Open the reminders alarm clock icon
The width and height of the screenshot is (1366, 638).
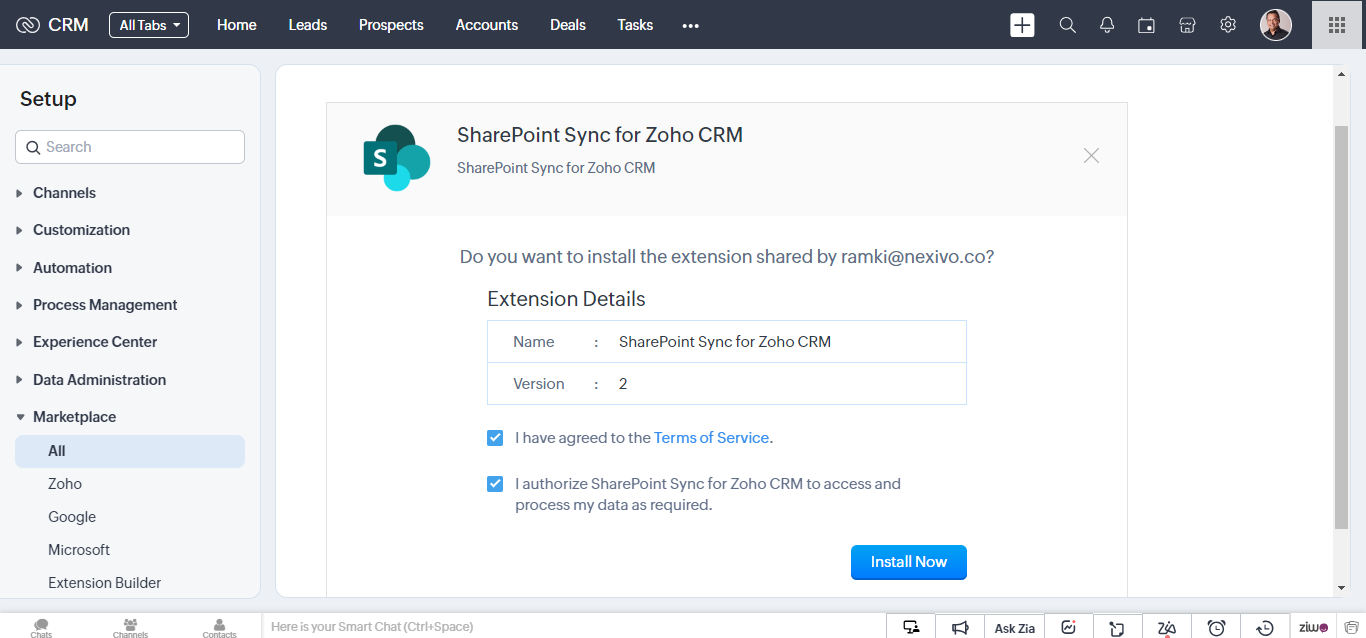tap(1216, 627)
